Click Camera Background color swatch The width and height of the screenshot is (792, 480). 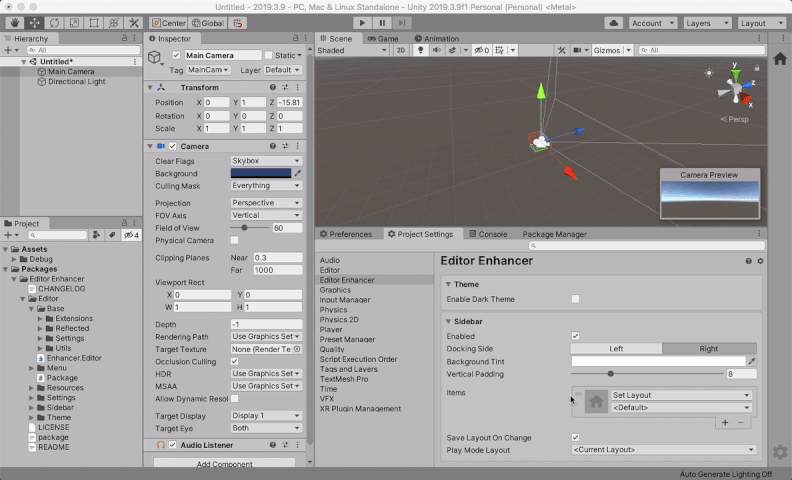pos(261,173)
